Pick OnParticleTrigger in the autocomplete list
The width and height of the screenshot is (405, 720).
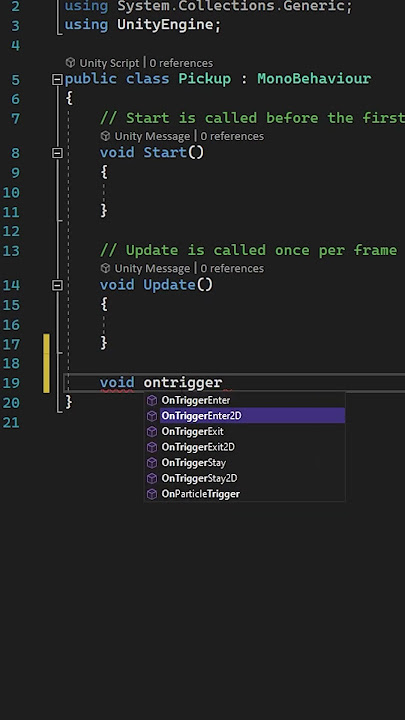coord(245,494)
